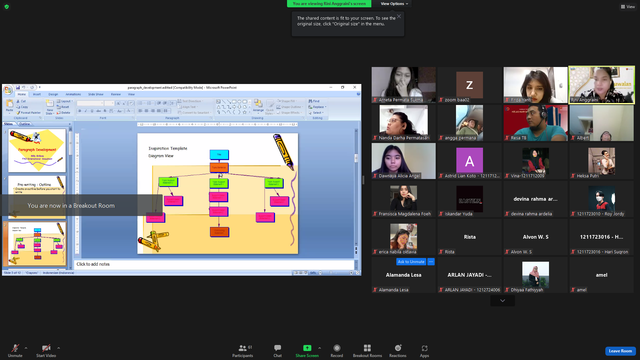Click the View button at top right
Screen dimensions: 640x360
(x=628, y=7)
